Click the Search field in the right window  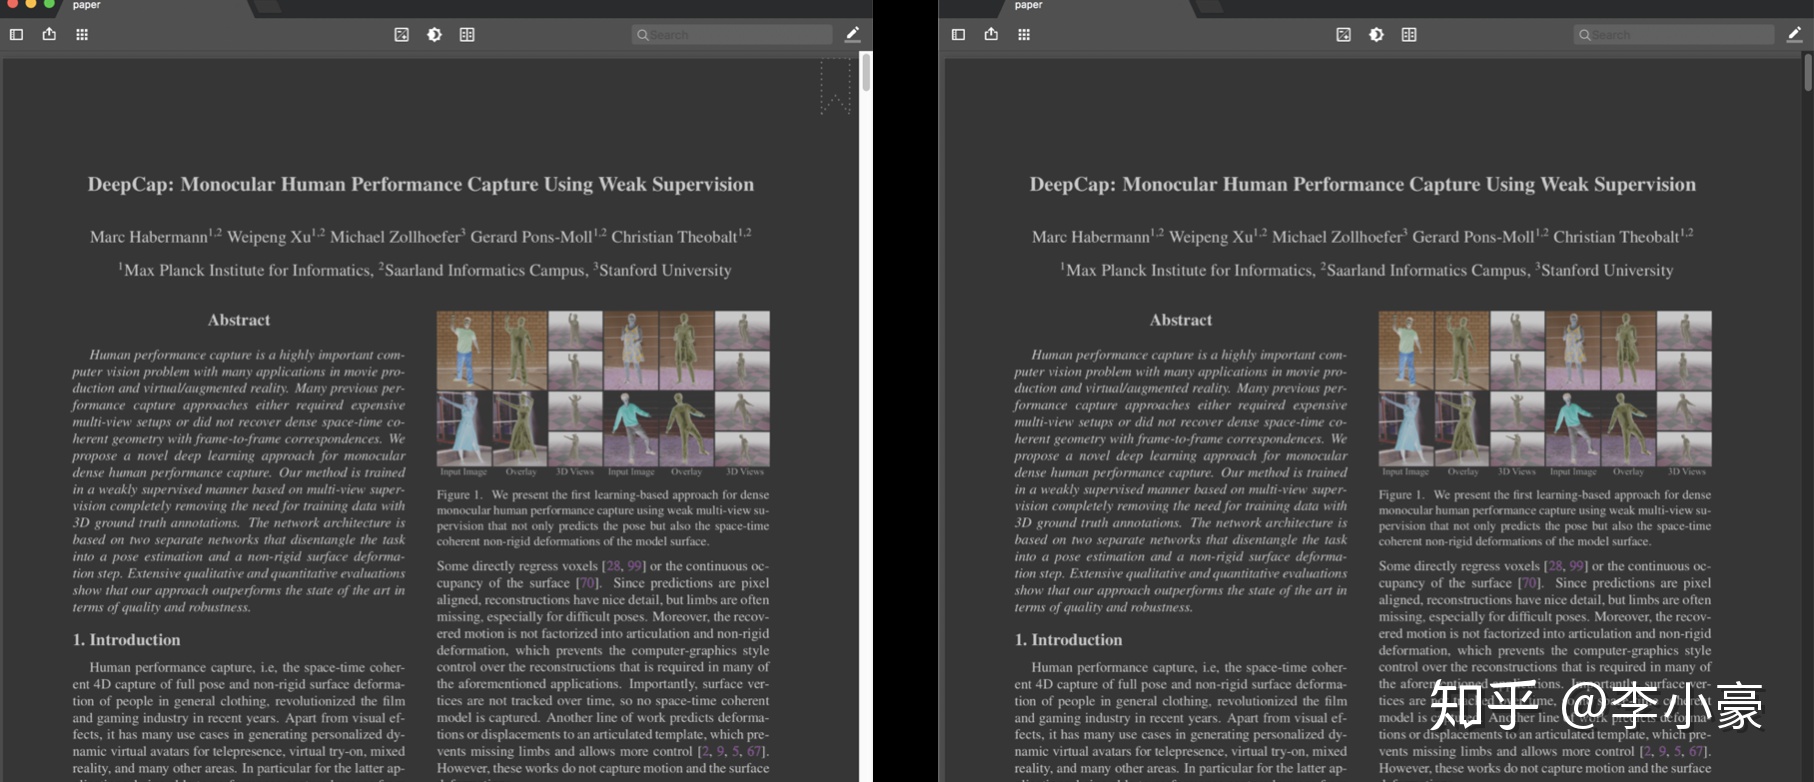tap(1674, 35)
